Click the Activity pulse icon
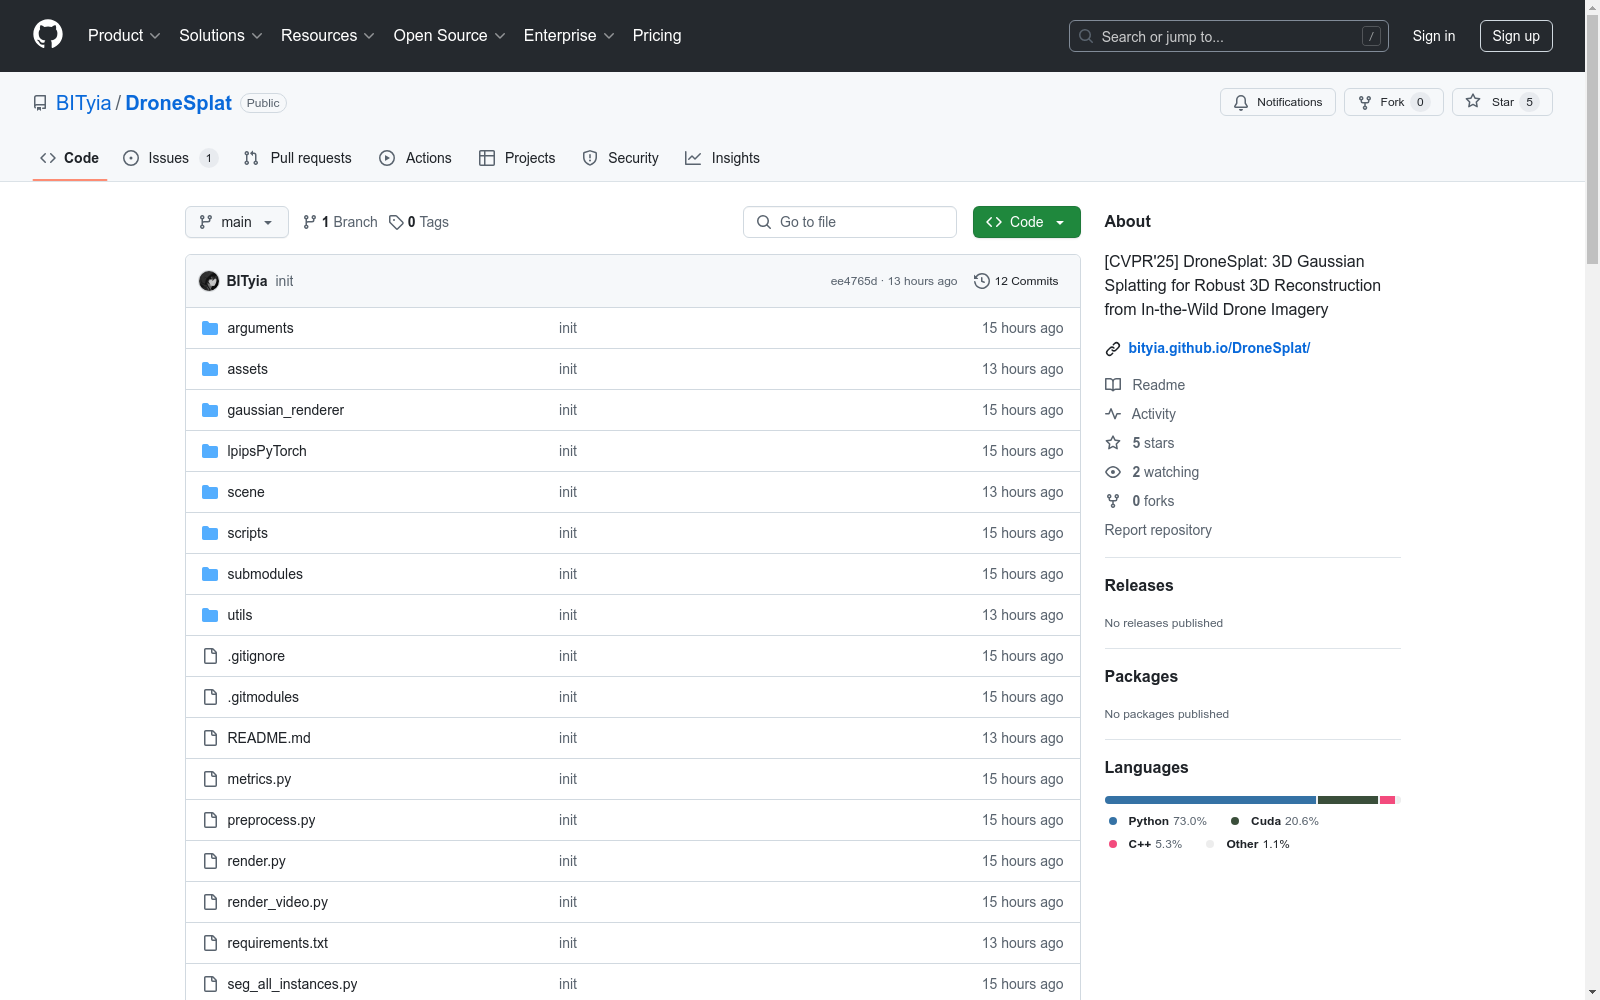The width and height of the screenshot is (1600, 1000). 1113,414
